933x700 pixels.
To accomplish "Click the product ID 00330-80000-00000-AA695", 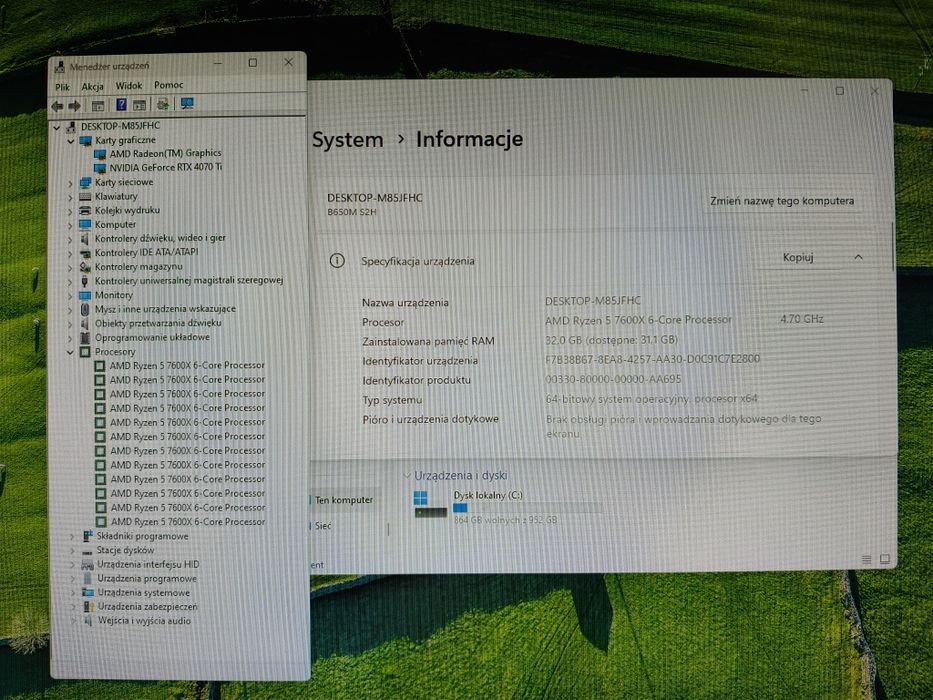I will tap(613, 379).
